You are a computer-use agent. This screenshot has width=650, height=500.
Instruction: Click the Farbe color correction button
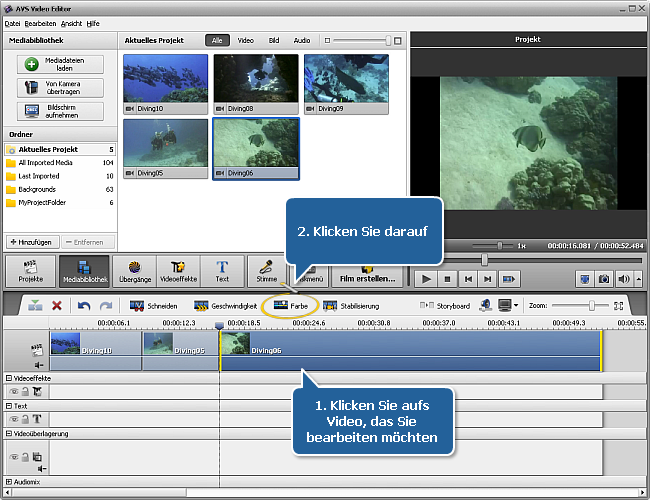pos(295,305)
